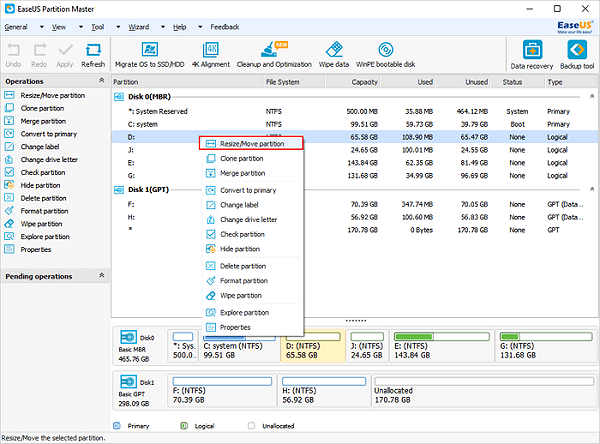This screenshot has height=444, width=600.
Task: Choose Change drive letter from context menu
Action: click(x=251, y=220)
